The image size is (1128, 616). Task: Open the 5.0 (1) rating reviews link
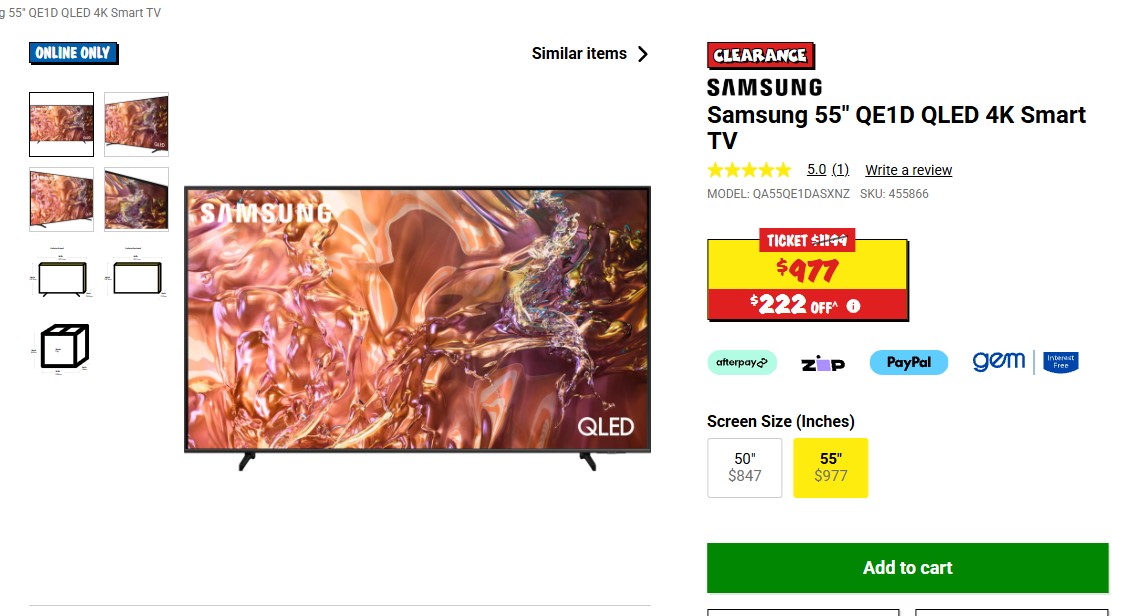[x=828, y=170]
